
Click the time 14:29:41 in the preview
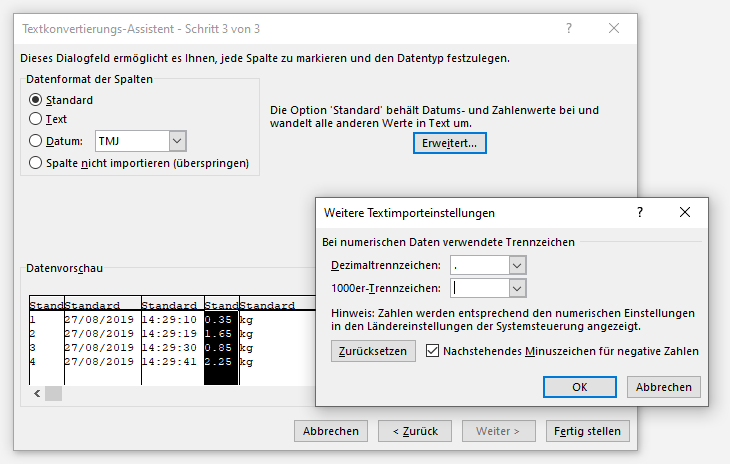coord(169,362)
